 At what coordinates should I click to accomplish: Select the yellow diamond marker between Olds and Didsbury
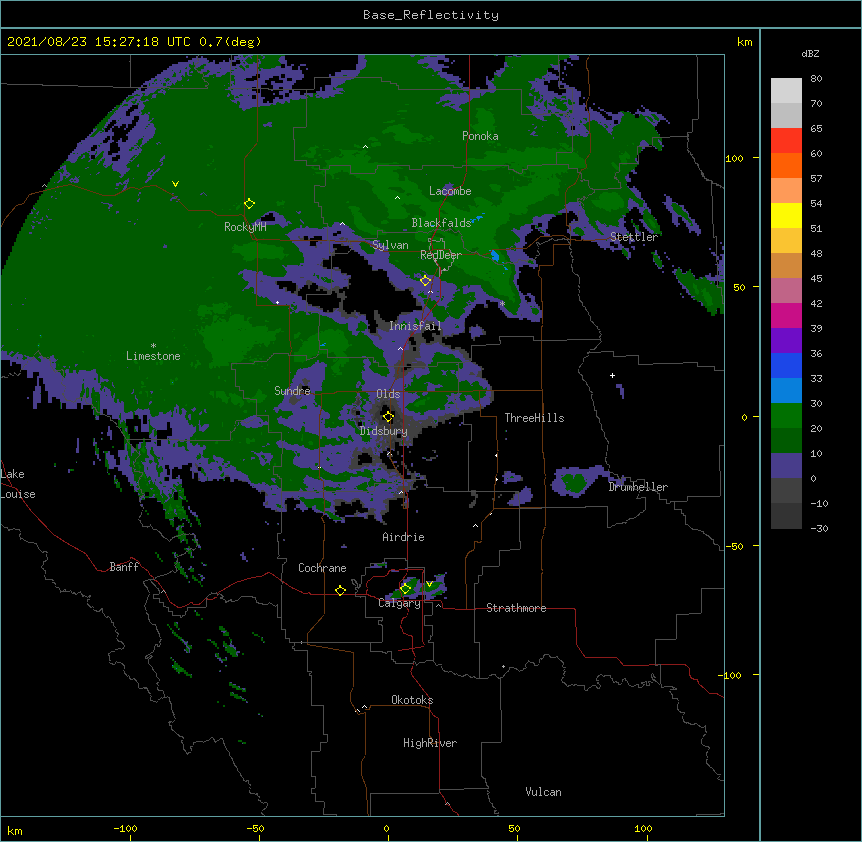pos(388,417)
